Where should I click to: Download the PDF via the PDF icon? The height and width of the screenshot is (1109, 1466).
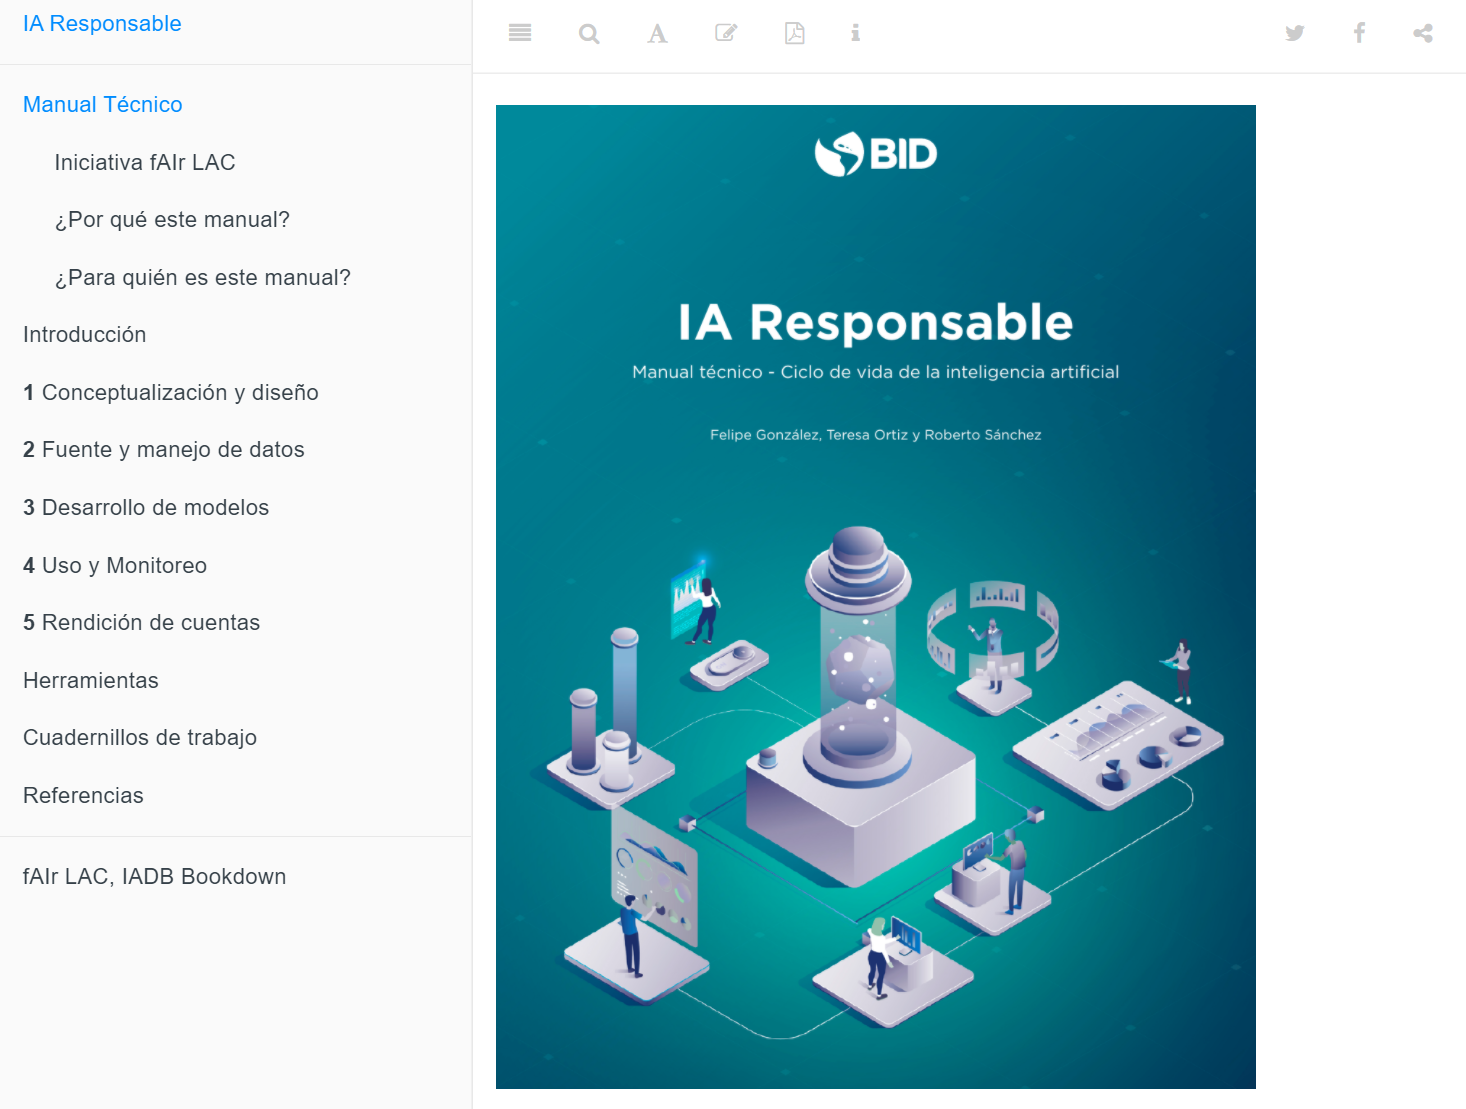(794, 33)
